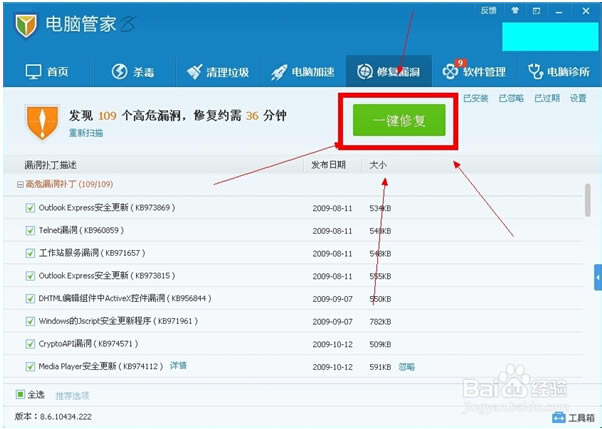This screenshot has width=602, height=429.
Task: Open the 电脑诊所 clinic tab
Action: click(559, 72)
